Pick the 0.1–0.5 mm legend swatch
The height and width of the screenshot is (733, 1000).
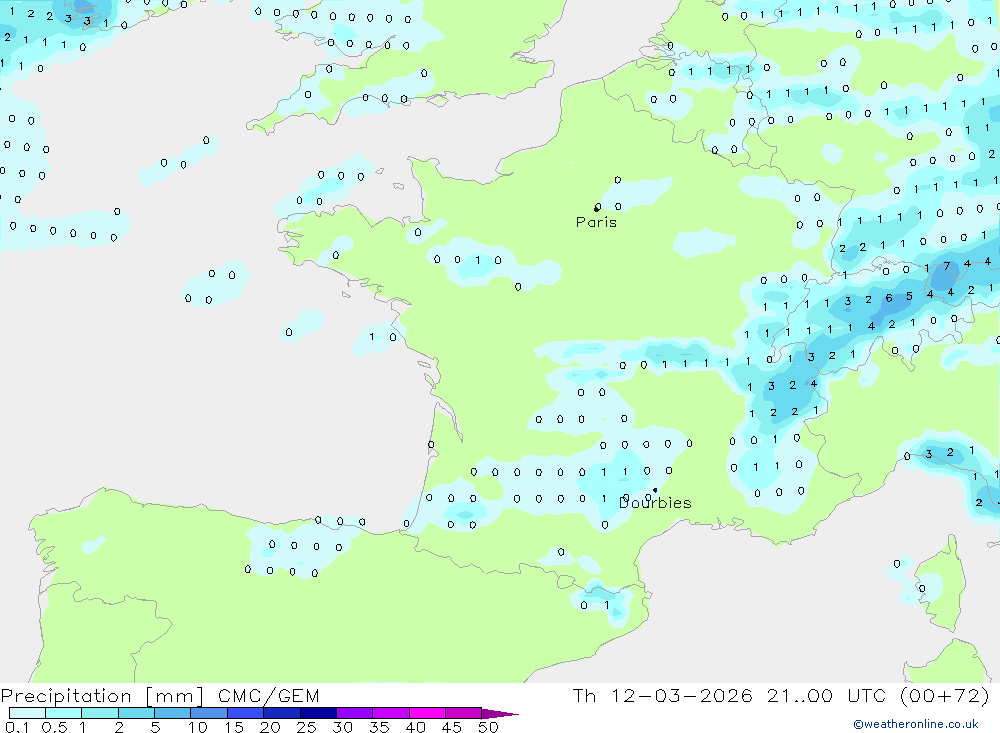click(x=27, y=713)
